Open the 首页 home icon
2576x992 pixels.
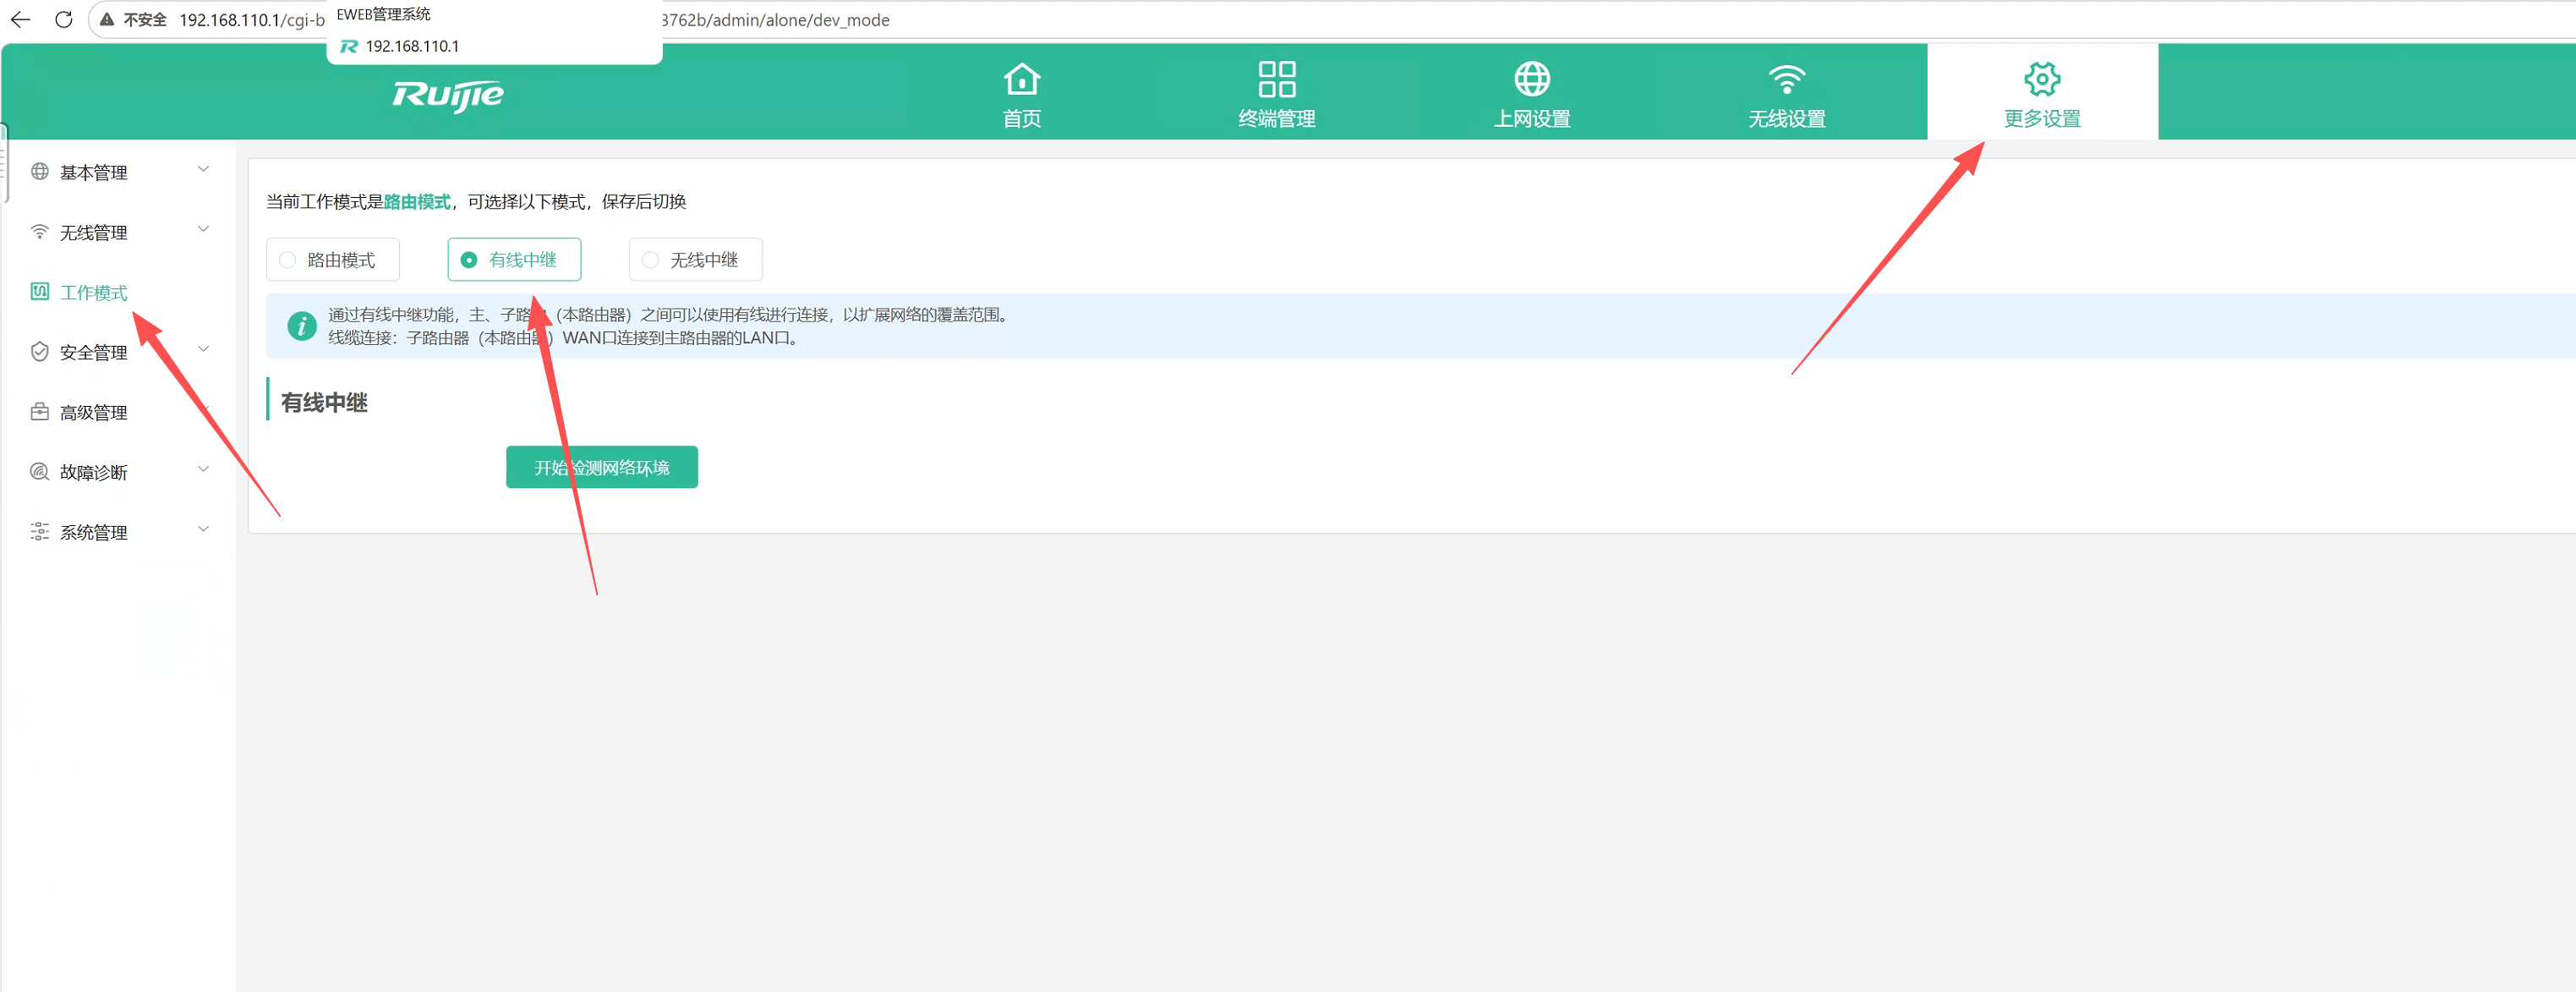1021,79
